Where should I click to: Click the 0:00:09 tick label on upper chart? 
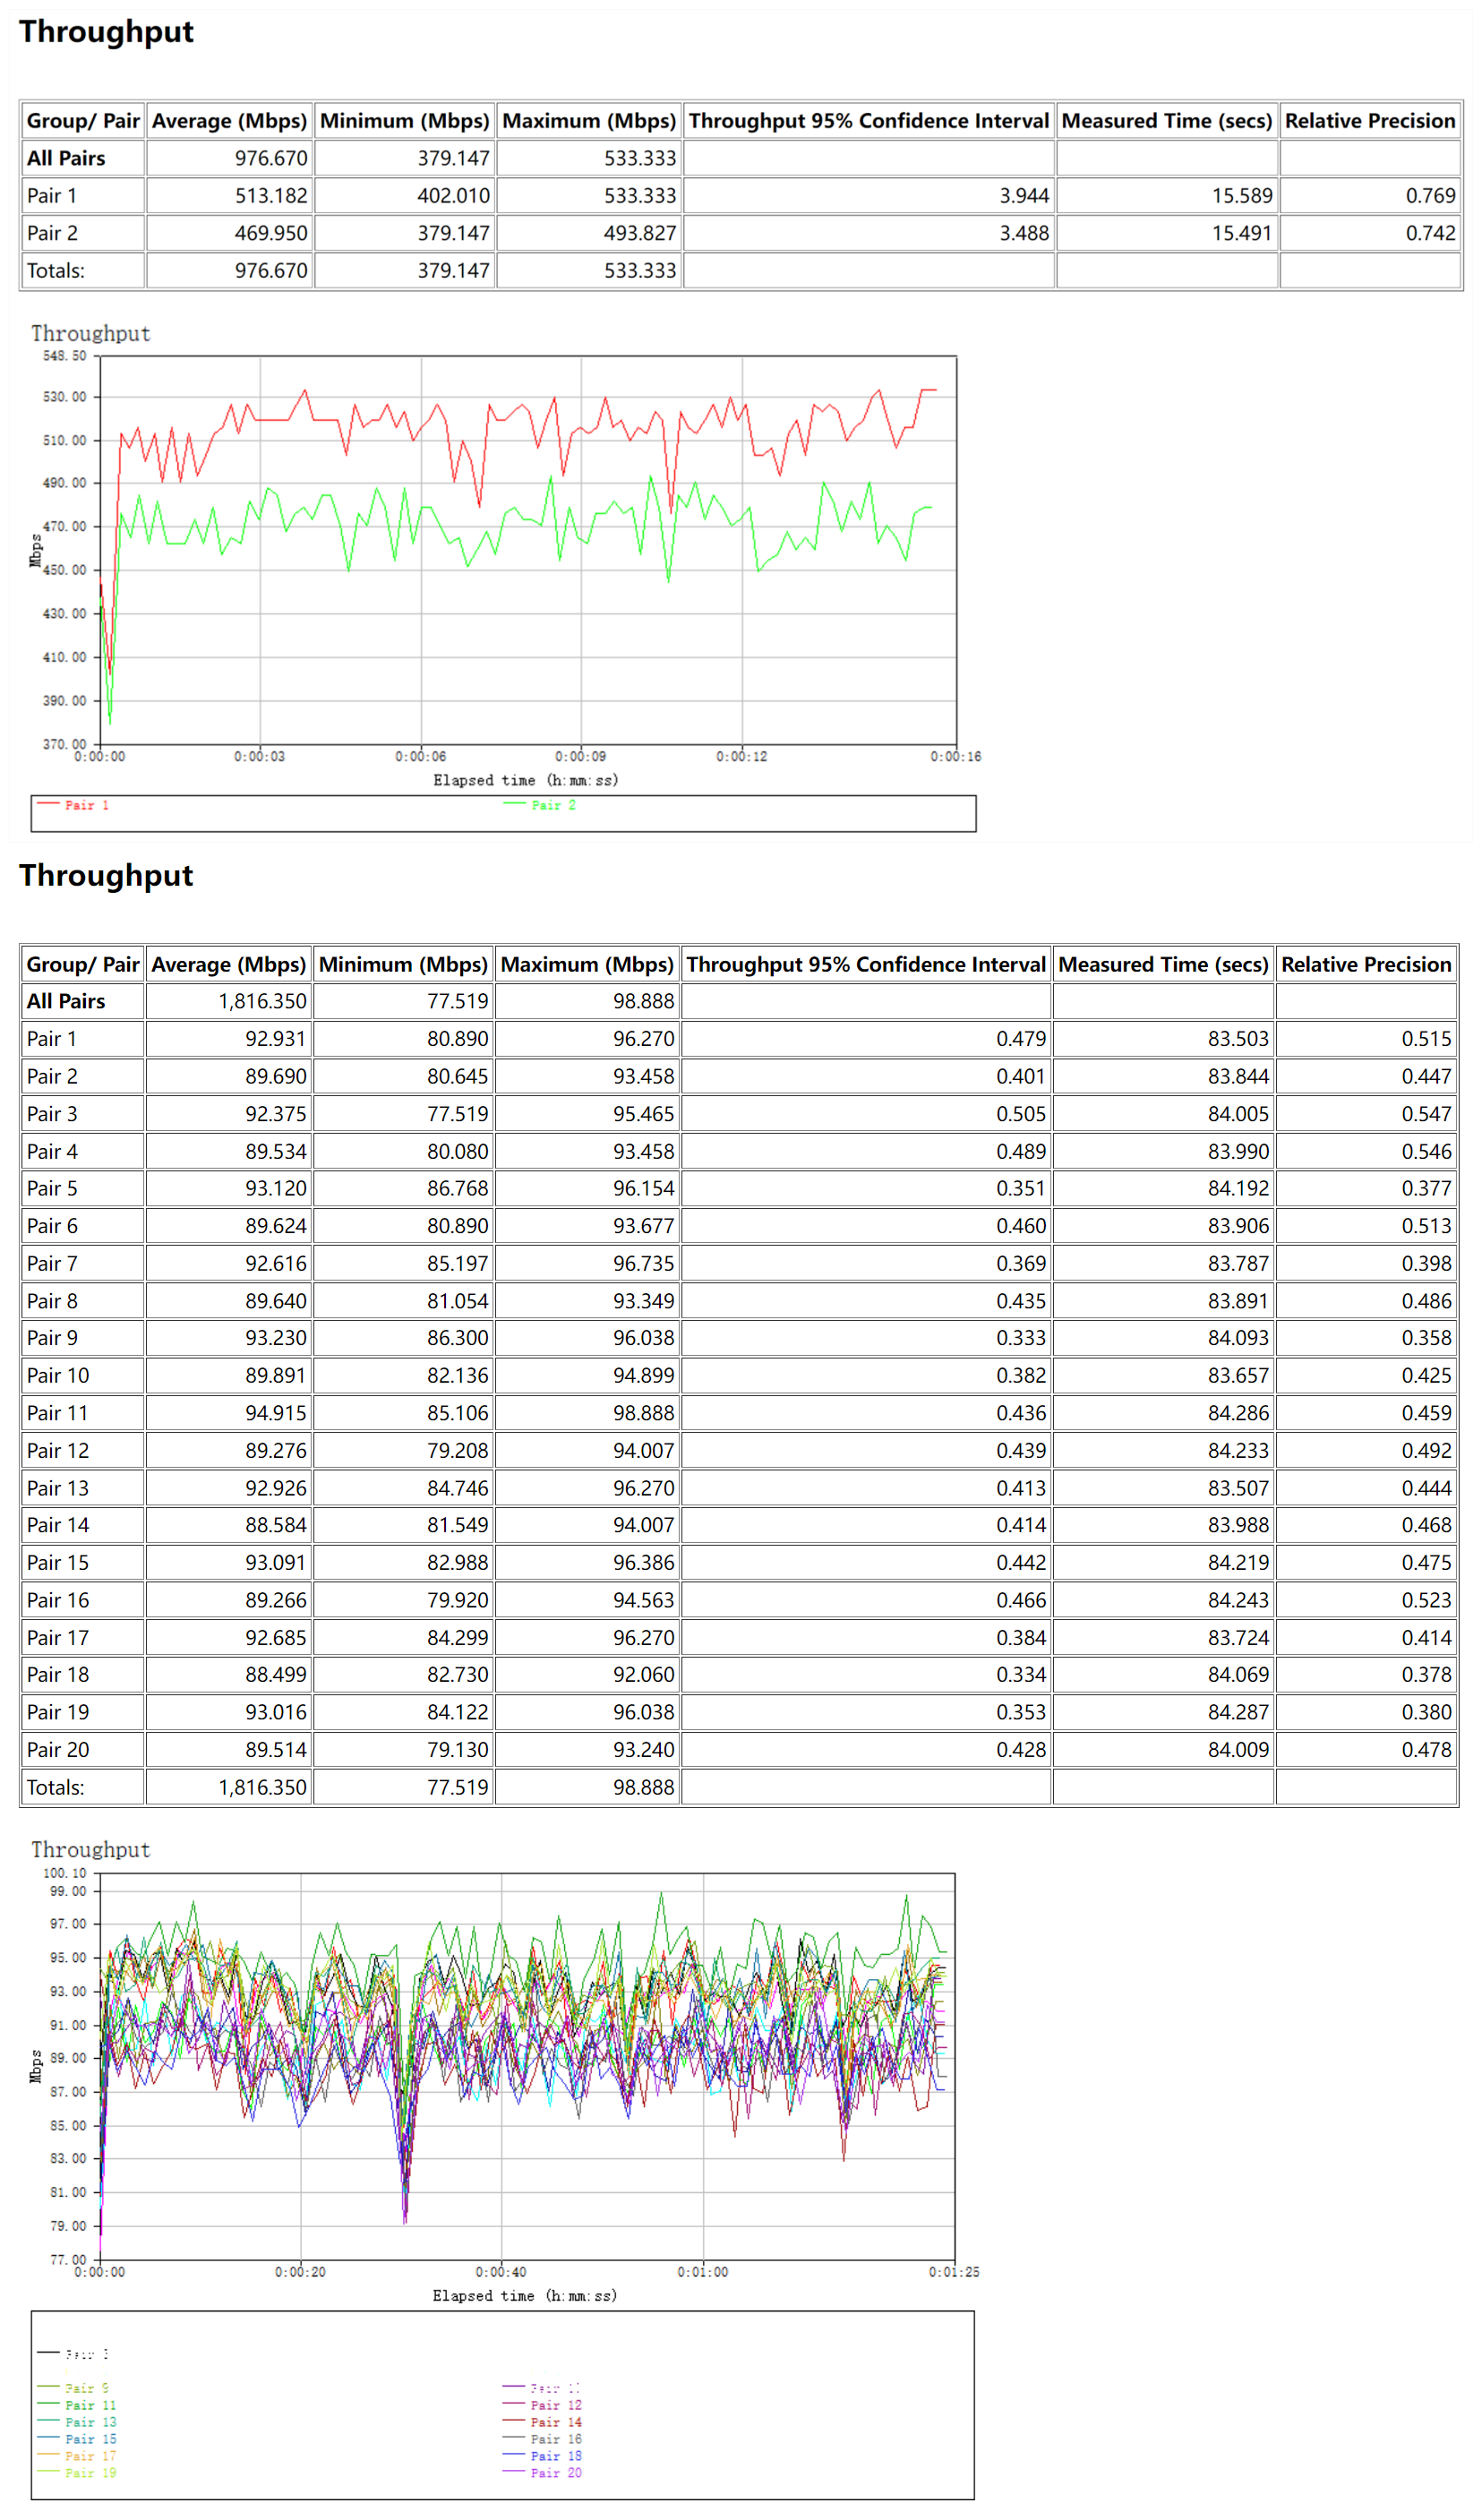(x=580, y=756)
